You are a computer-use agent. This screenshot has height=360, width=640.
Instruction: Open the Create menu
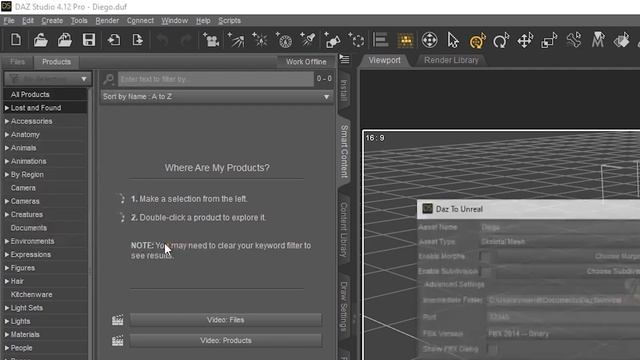coord(52,20)
